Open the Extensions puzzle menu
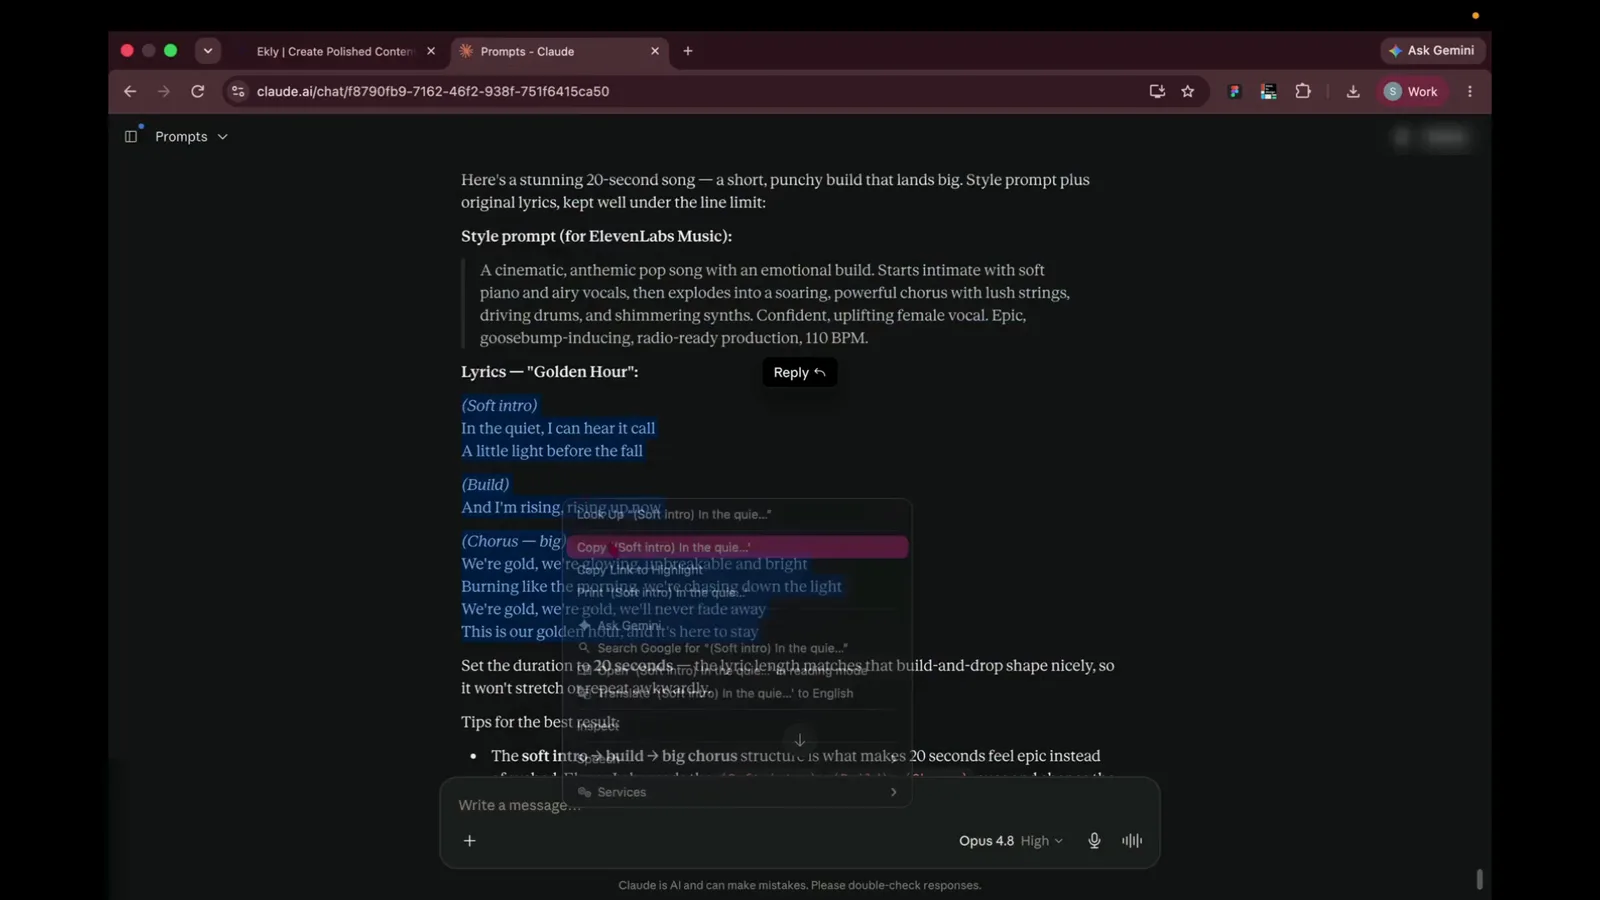 [1303, 91]
